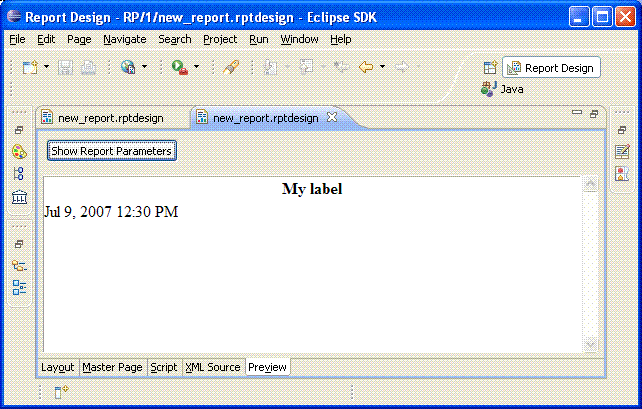Open the Palette fast view icon

19,152
